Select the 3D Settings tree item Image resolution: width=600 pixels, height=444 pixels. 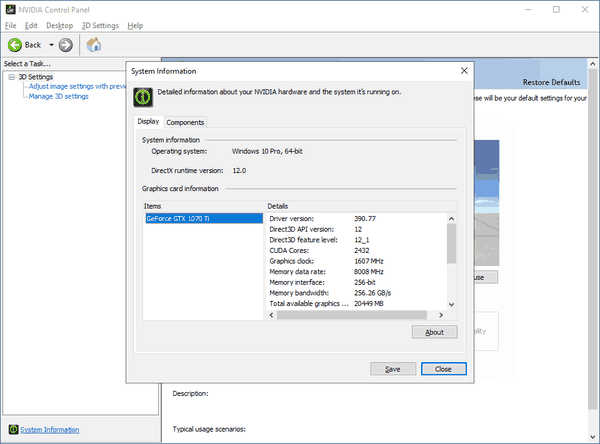coord(36,77)
